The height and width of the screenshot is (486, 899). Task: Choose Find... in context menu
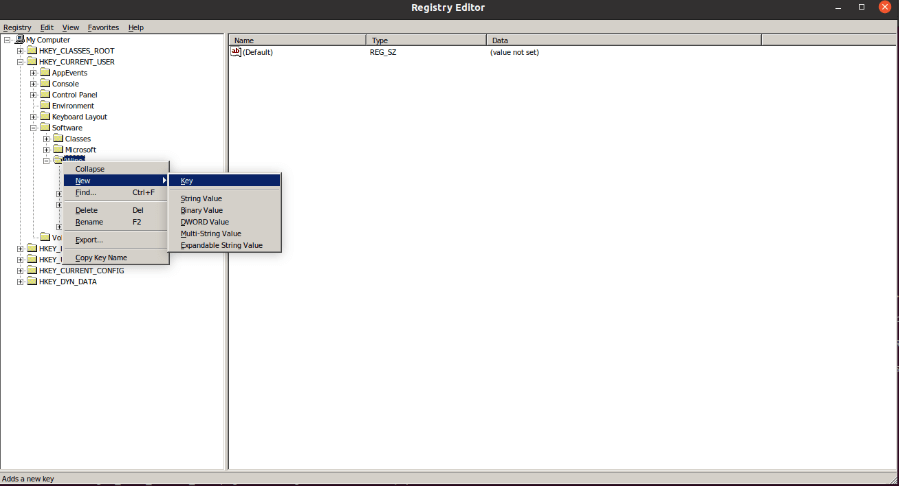point(116,193)
